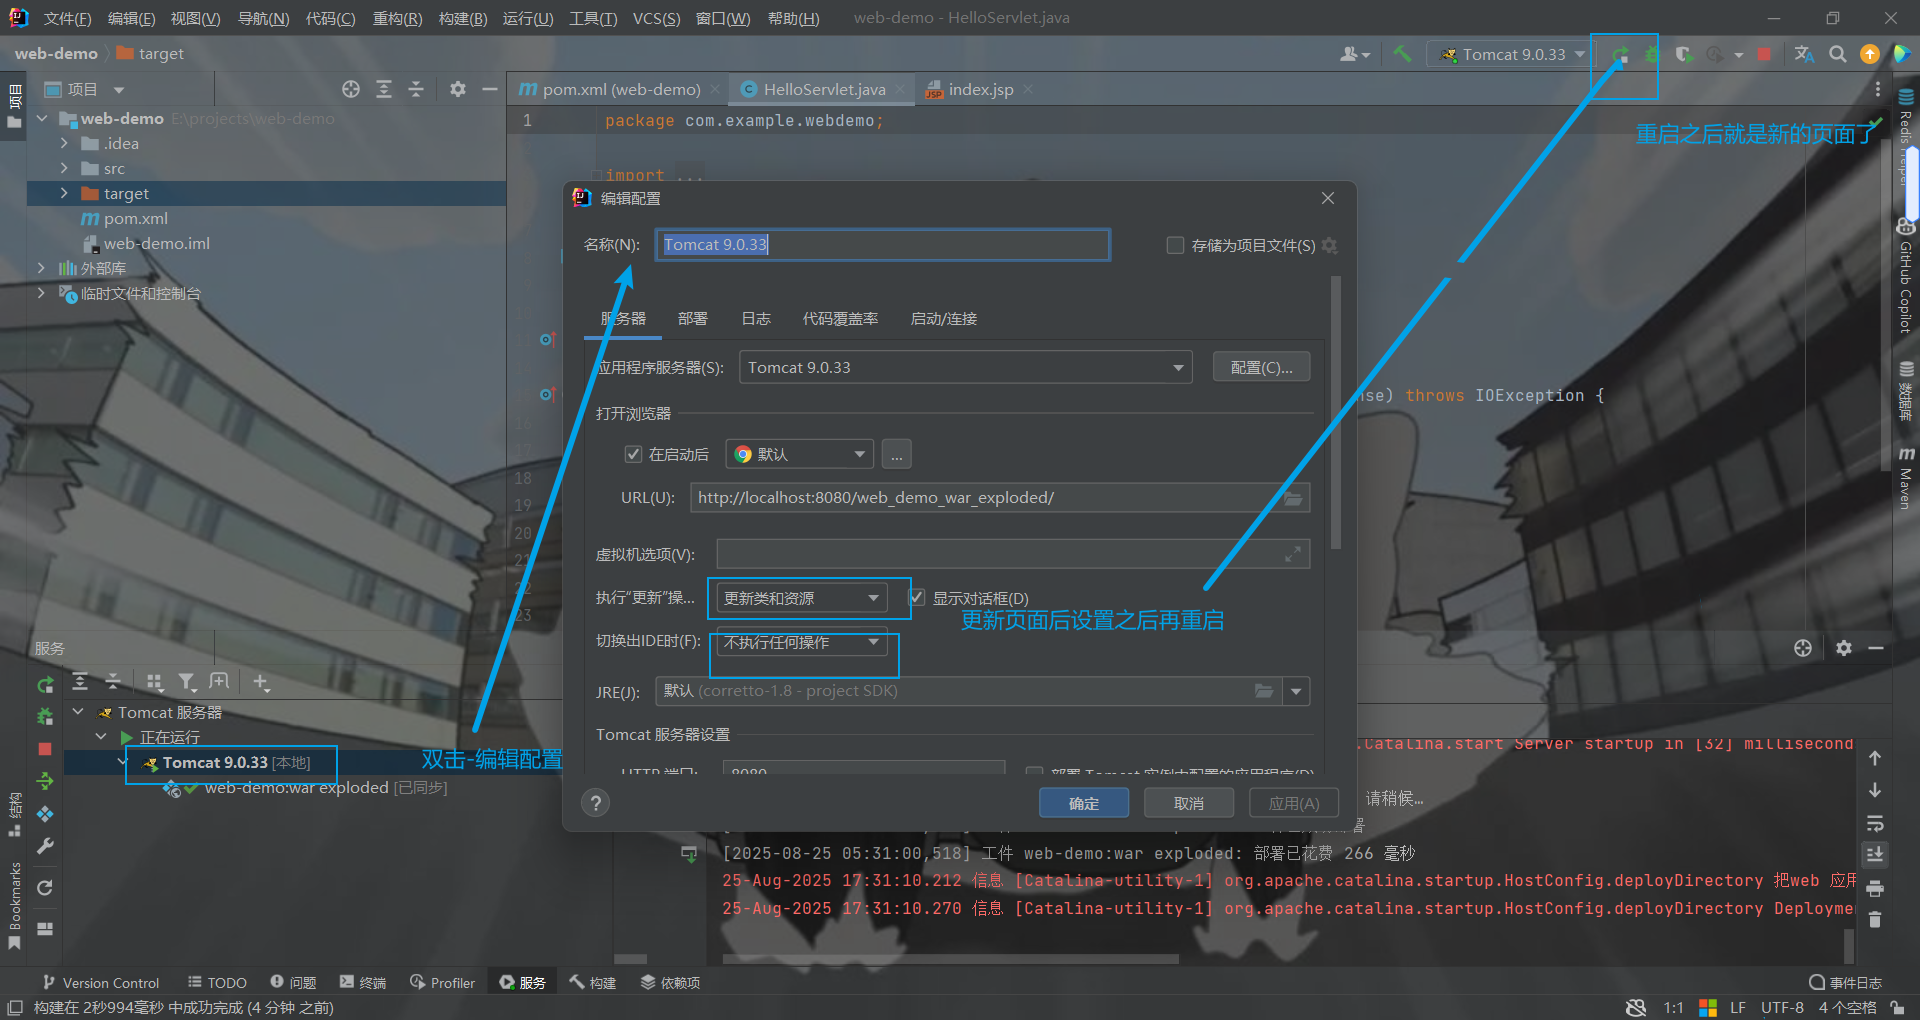
Task: Rerun in debug mode icon in Services sidebar
Action: [45, 717]
